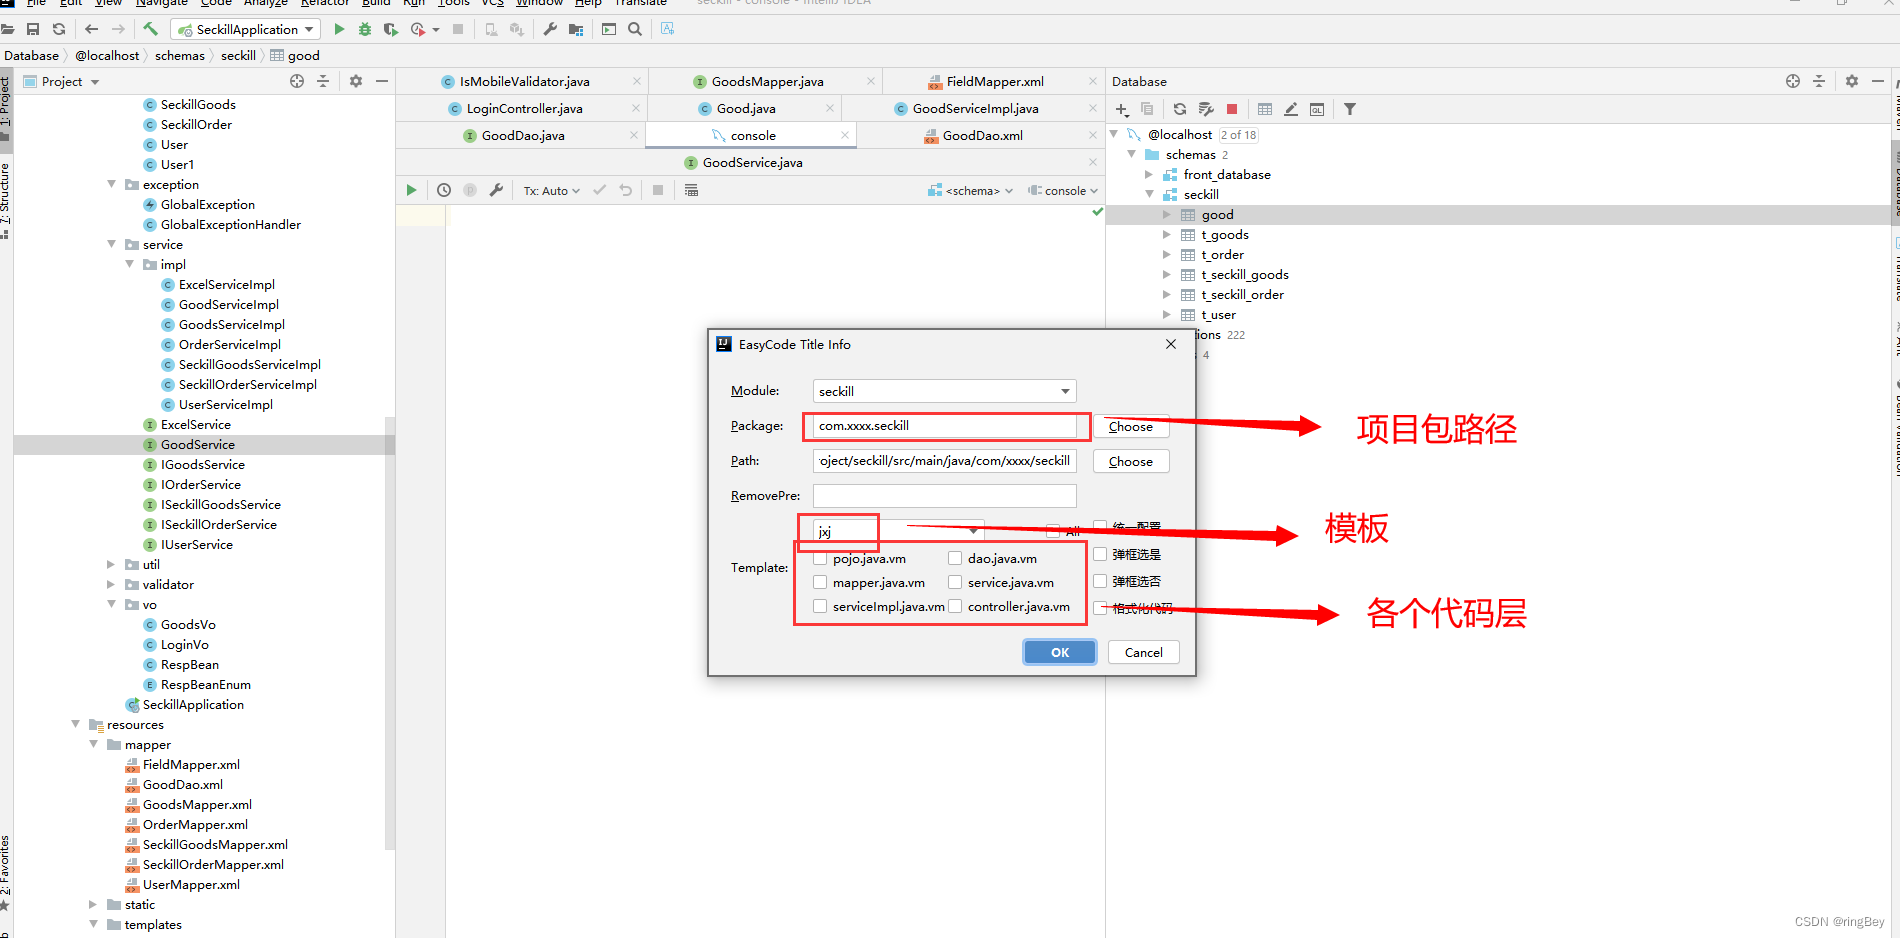Screen dimensions: 1900x938
Task: Click the empty RemovePre input field
Action: [944, 496]
